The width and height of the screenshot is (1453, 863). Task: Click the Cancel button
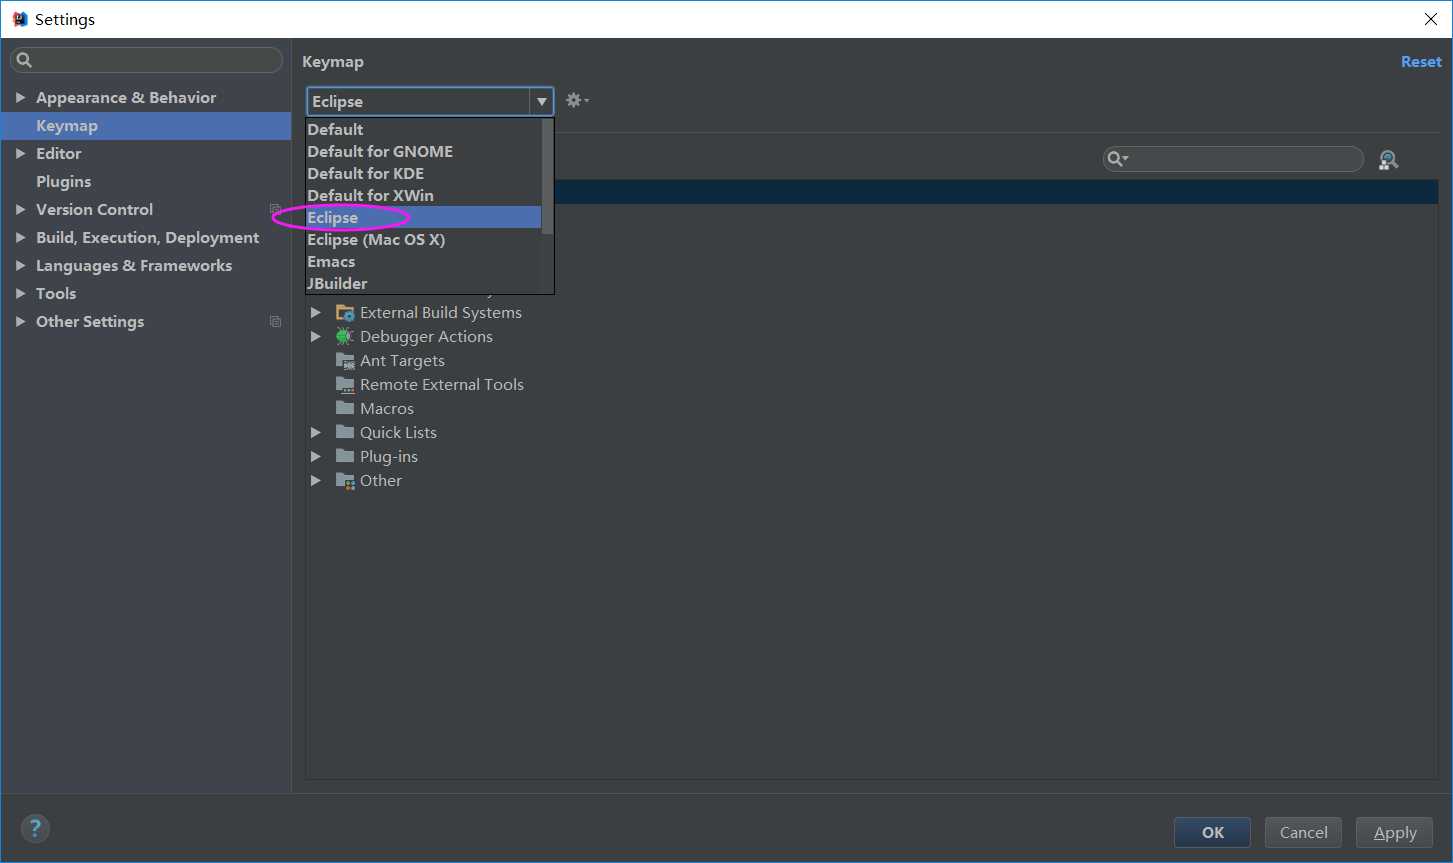pyautogui.click(x=1303, y=832)
